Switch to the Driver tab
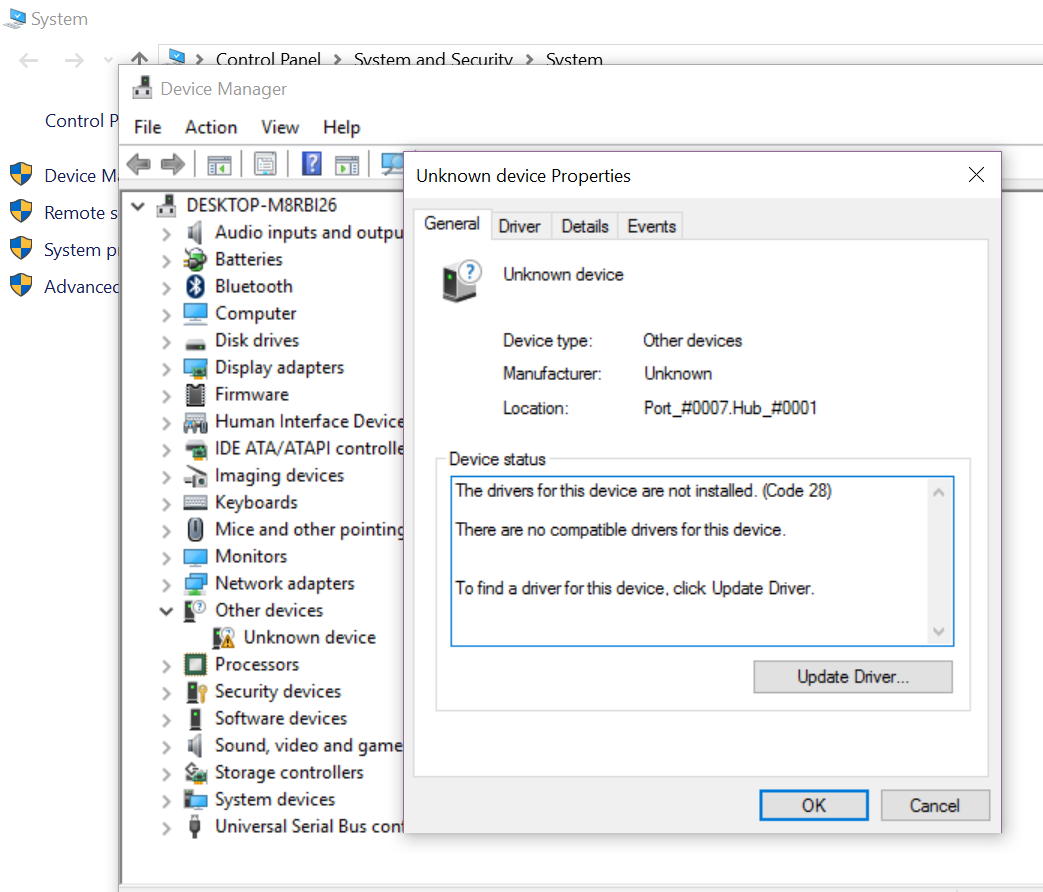The image size is (1043, 892). click(520, 226)
